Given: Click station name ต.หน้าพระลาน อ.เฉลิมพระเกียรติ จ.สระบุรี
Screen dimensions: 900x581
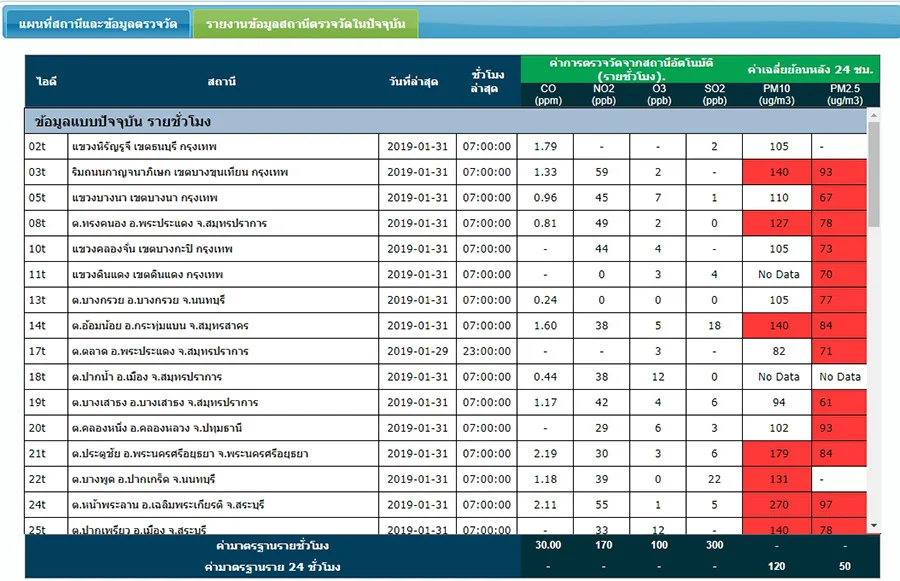Looking at the screenshot, I should point(168,505).
